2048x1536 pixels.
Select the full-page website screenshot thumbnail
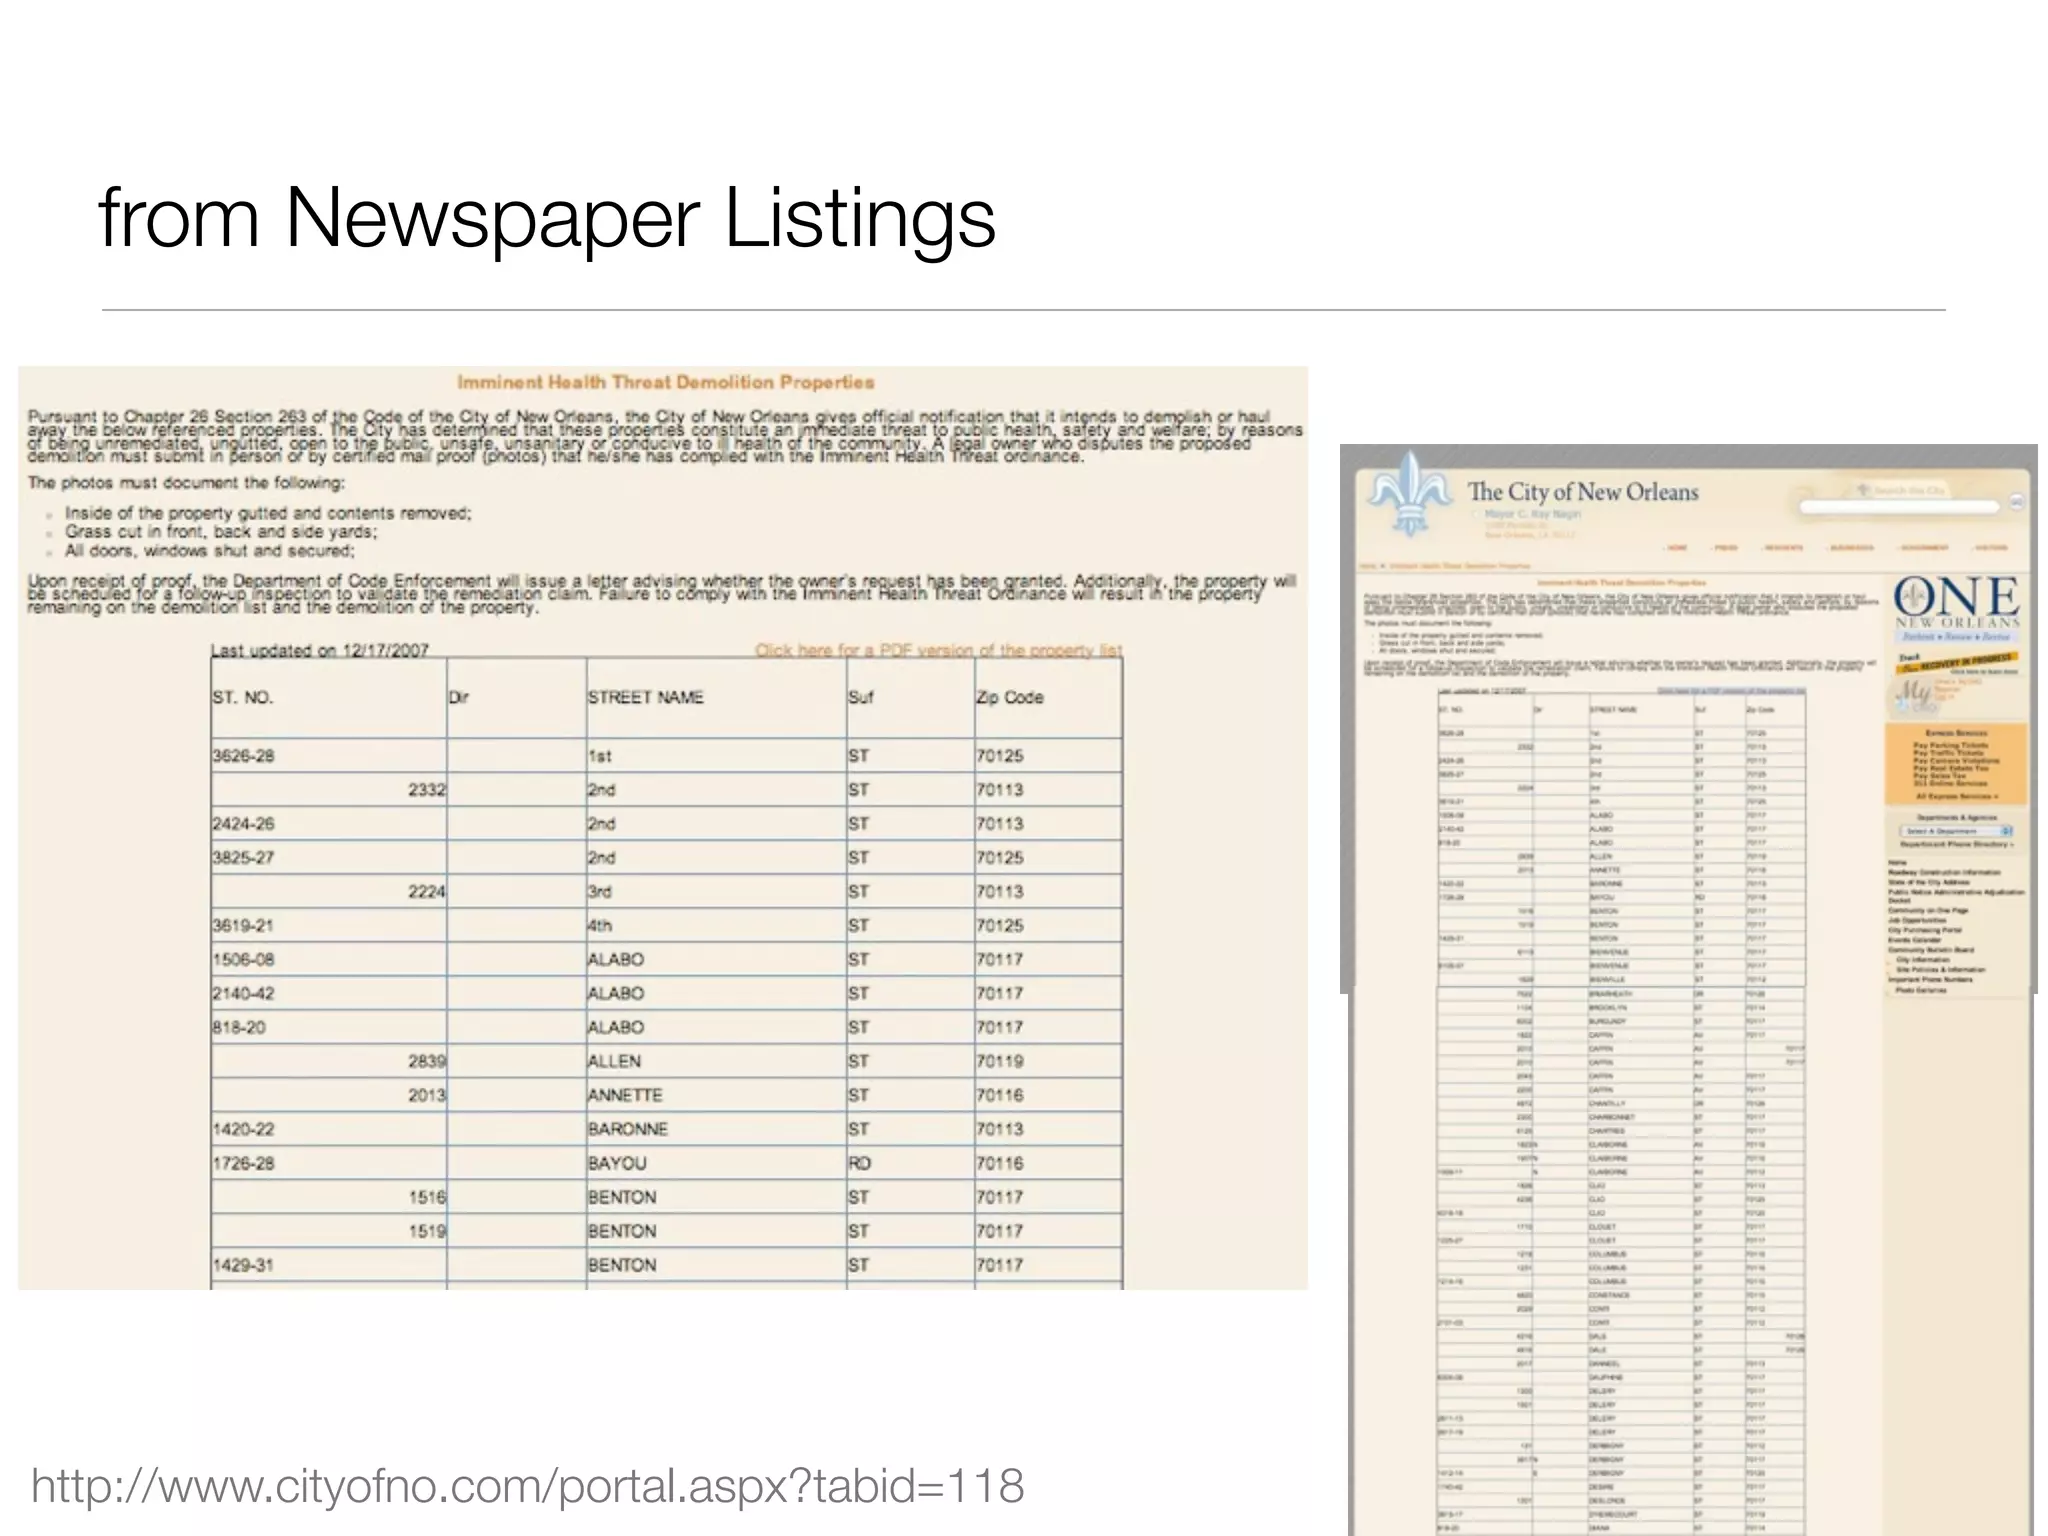coord(1689,990)
